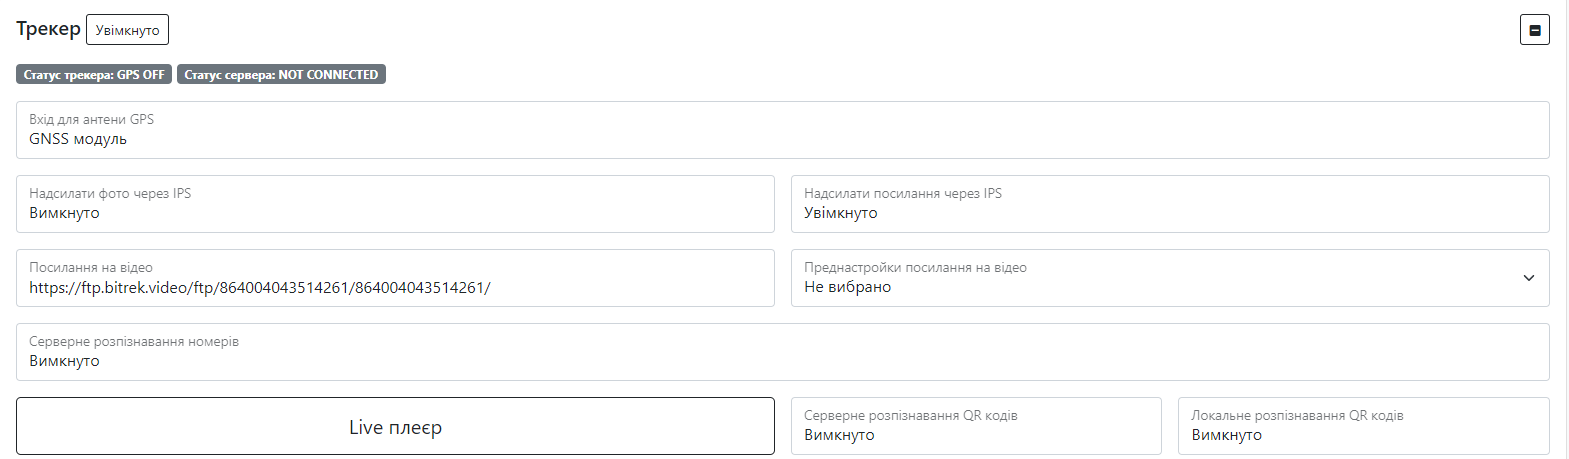Select the Не вибрано preset value
This screenshot has height=459, width=1569.
[847, 288]
